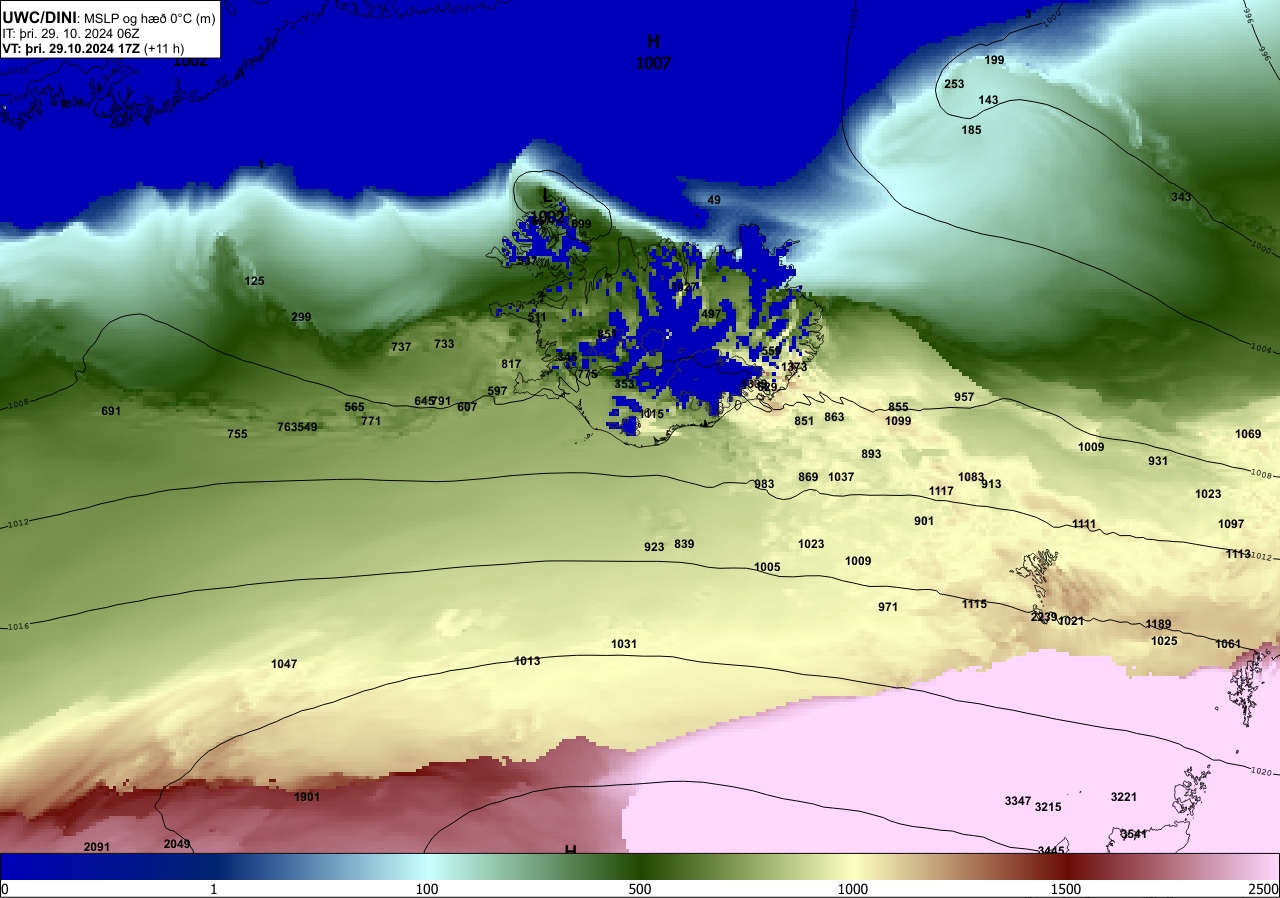This screenshot has height=898, width=1280.
Task: Click the height value 839
Action: tap(684, 544)
